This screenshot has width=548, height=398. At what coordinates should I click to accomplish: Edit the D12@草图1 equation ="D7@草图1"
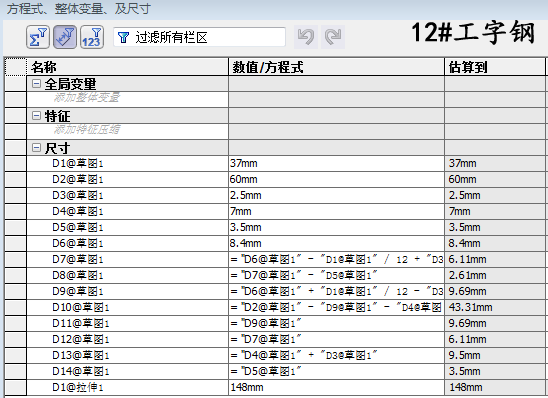[337, 340]
